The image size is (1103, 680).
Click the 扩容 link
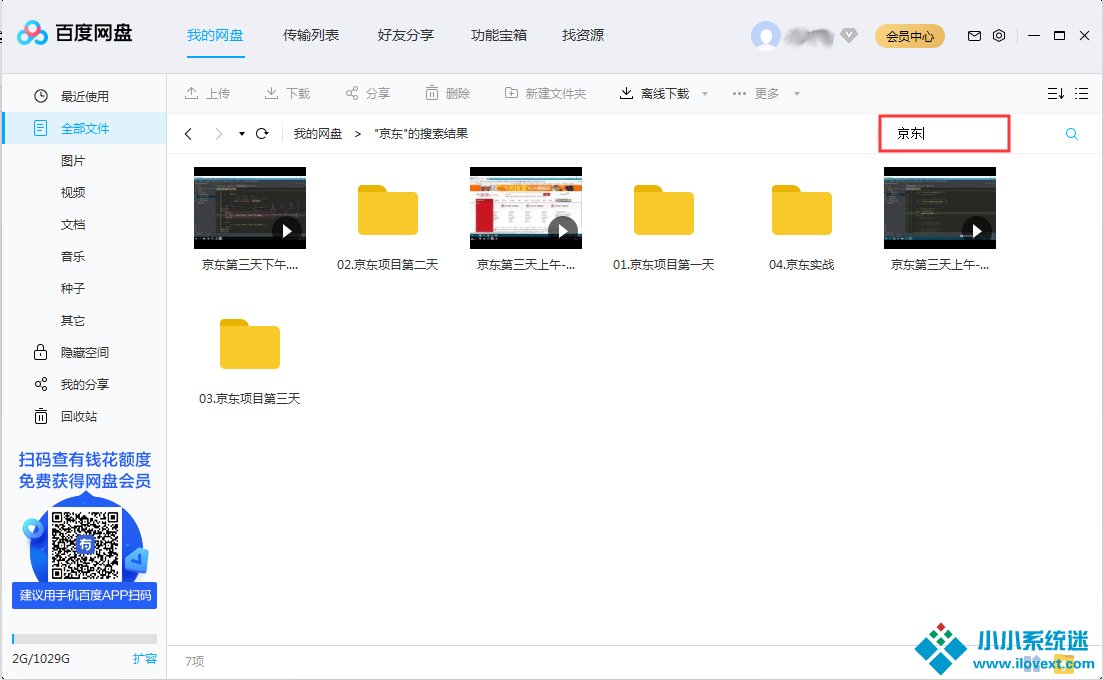click(145, 659)
